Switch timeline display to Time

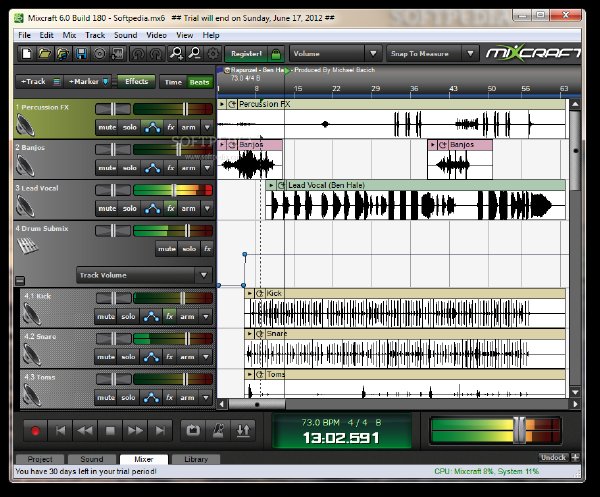pos(173,82)
